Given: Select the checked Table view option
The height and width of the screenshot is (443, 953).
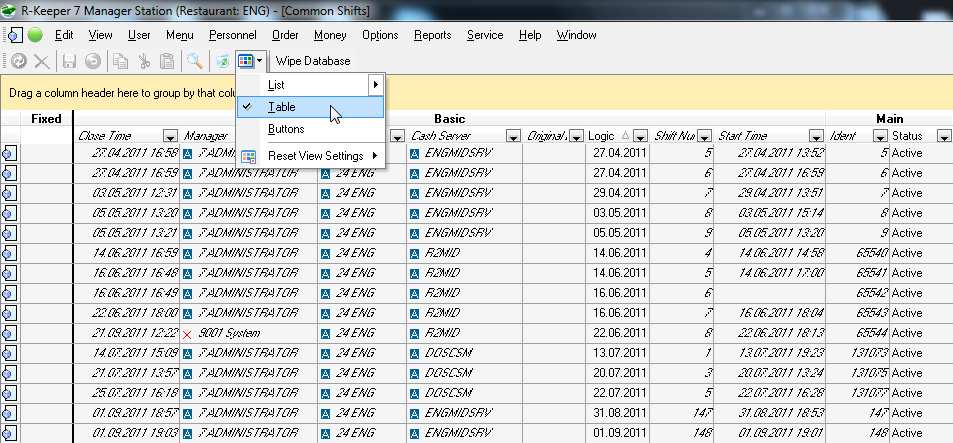Looking at the screenshot, I should click(310, 107).
